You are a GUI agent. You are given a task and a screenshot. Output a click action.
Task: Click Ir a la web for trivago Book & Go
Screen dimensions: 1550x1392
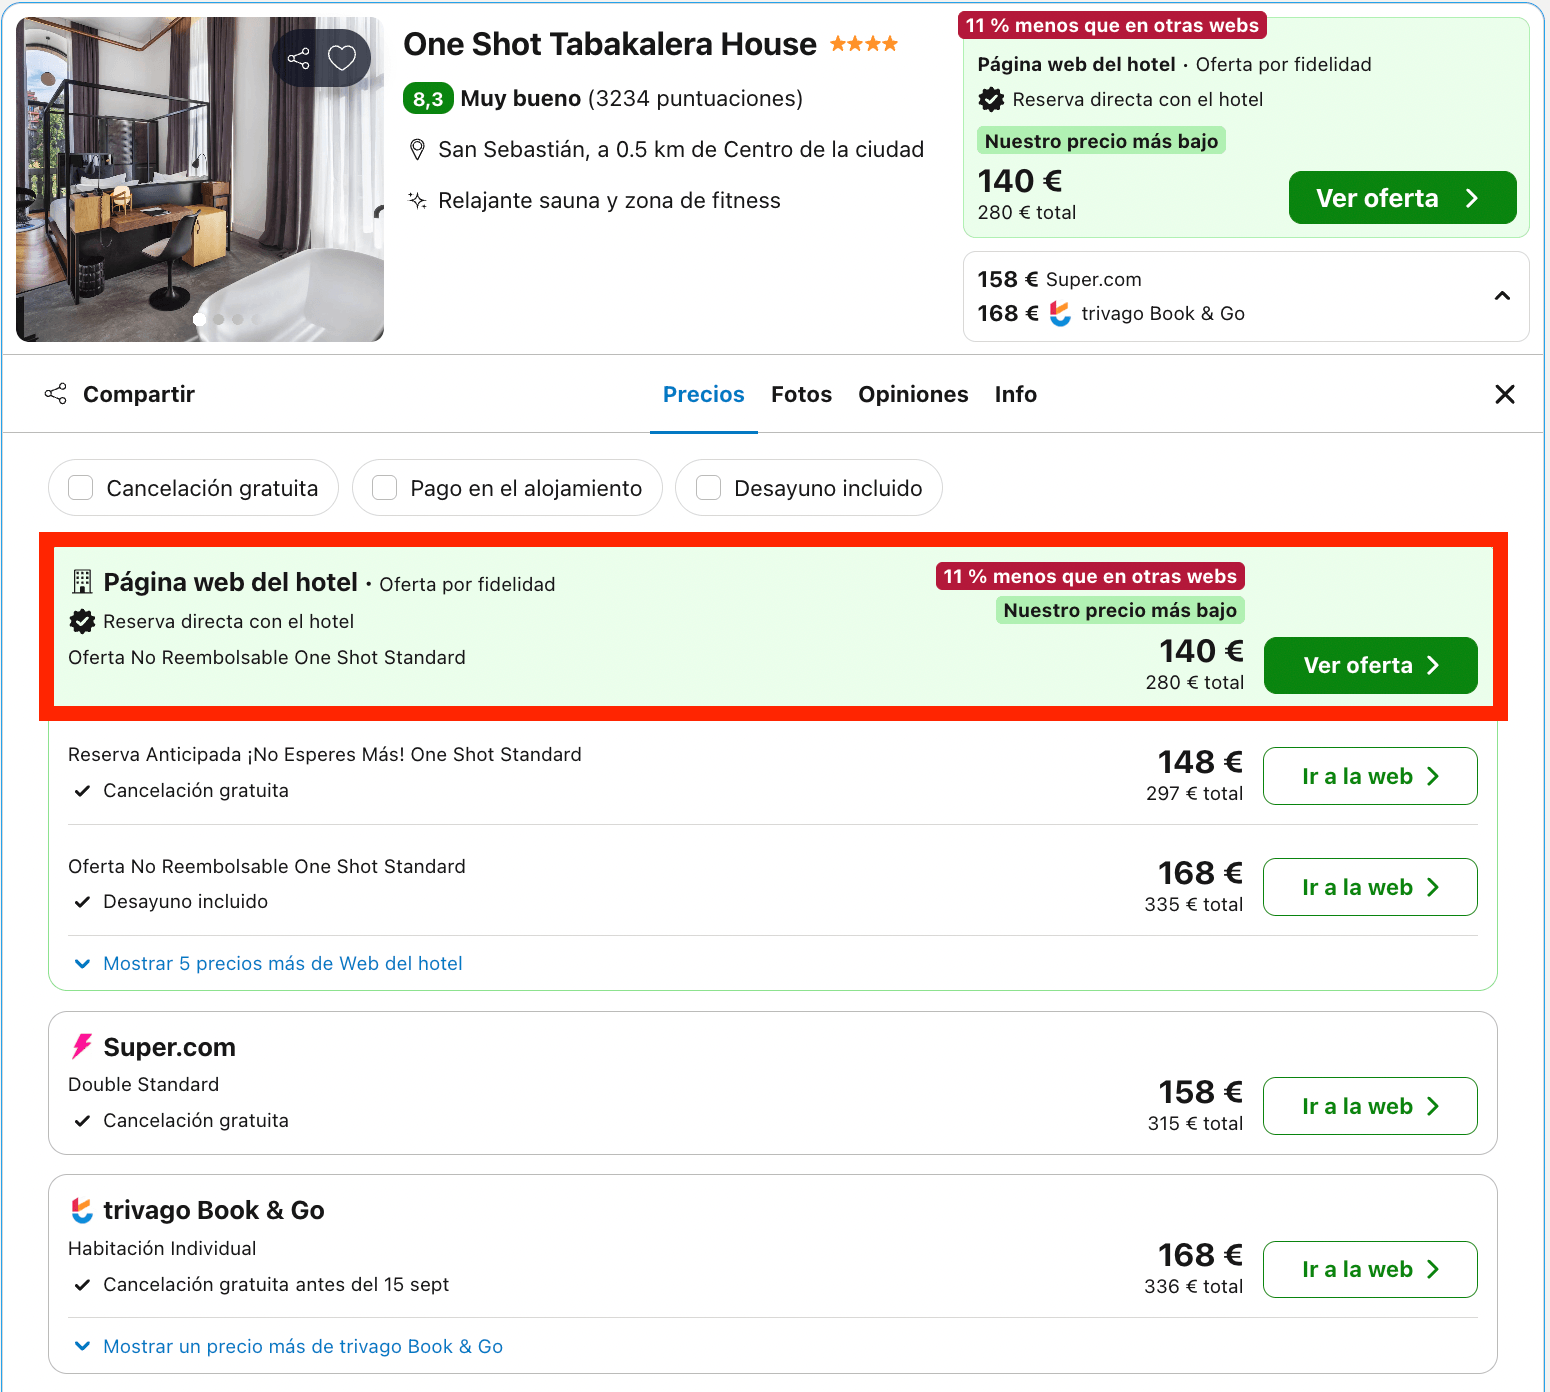tap(1370, 1269)
